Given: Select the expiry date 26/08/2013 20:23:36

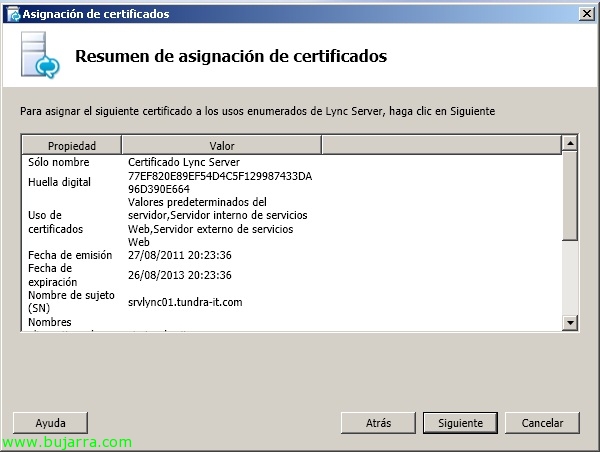Looking at the screenshot, I should (x=179, y=275).
